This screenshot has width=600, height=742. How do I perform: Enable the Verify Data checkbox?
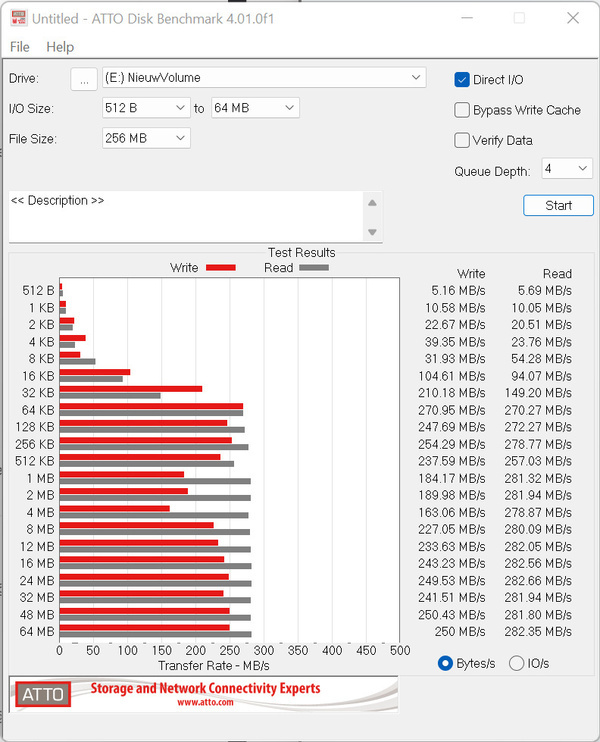461,141
